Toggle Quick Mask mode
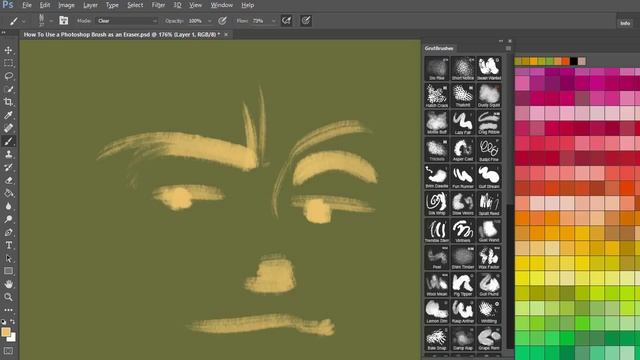Viewport: 640px width, 360px height. click(8, 351)
